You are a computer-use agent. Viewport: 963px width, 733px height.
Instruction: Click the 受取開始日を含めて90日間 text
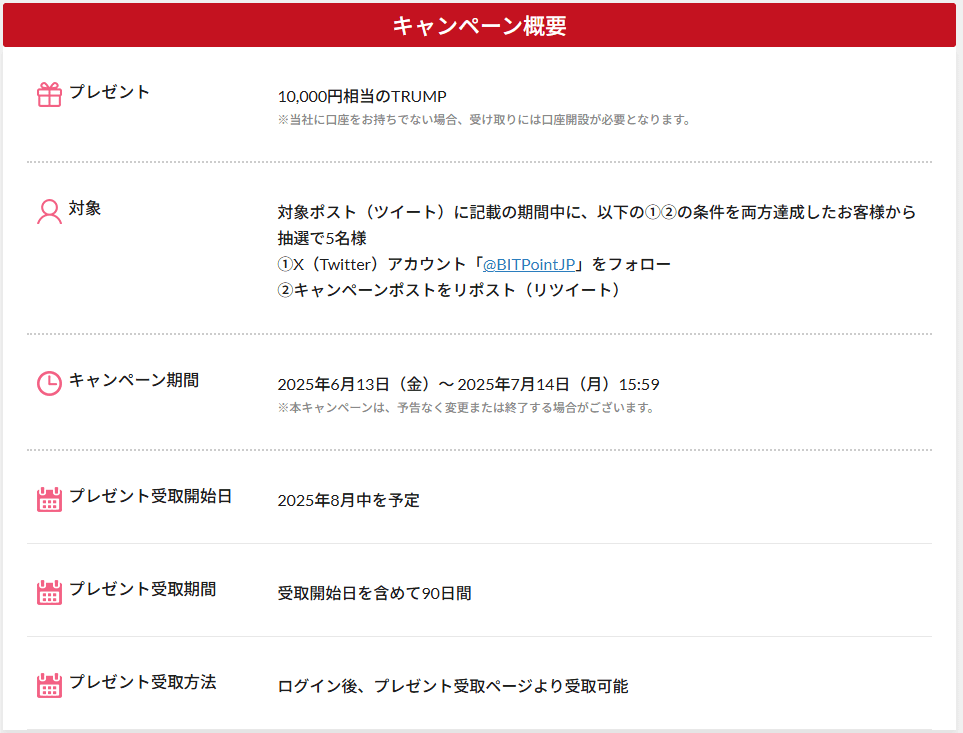click(374, 593)
